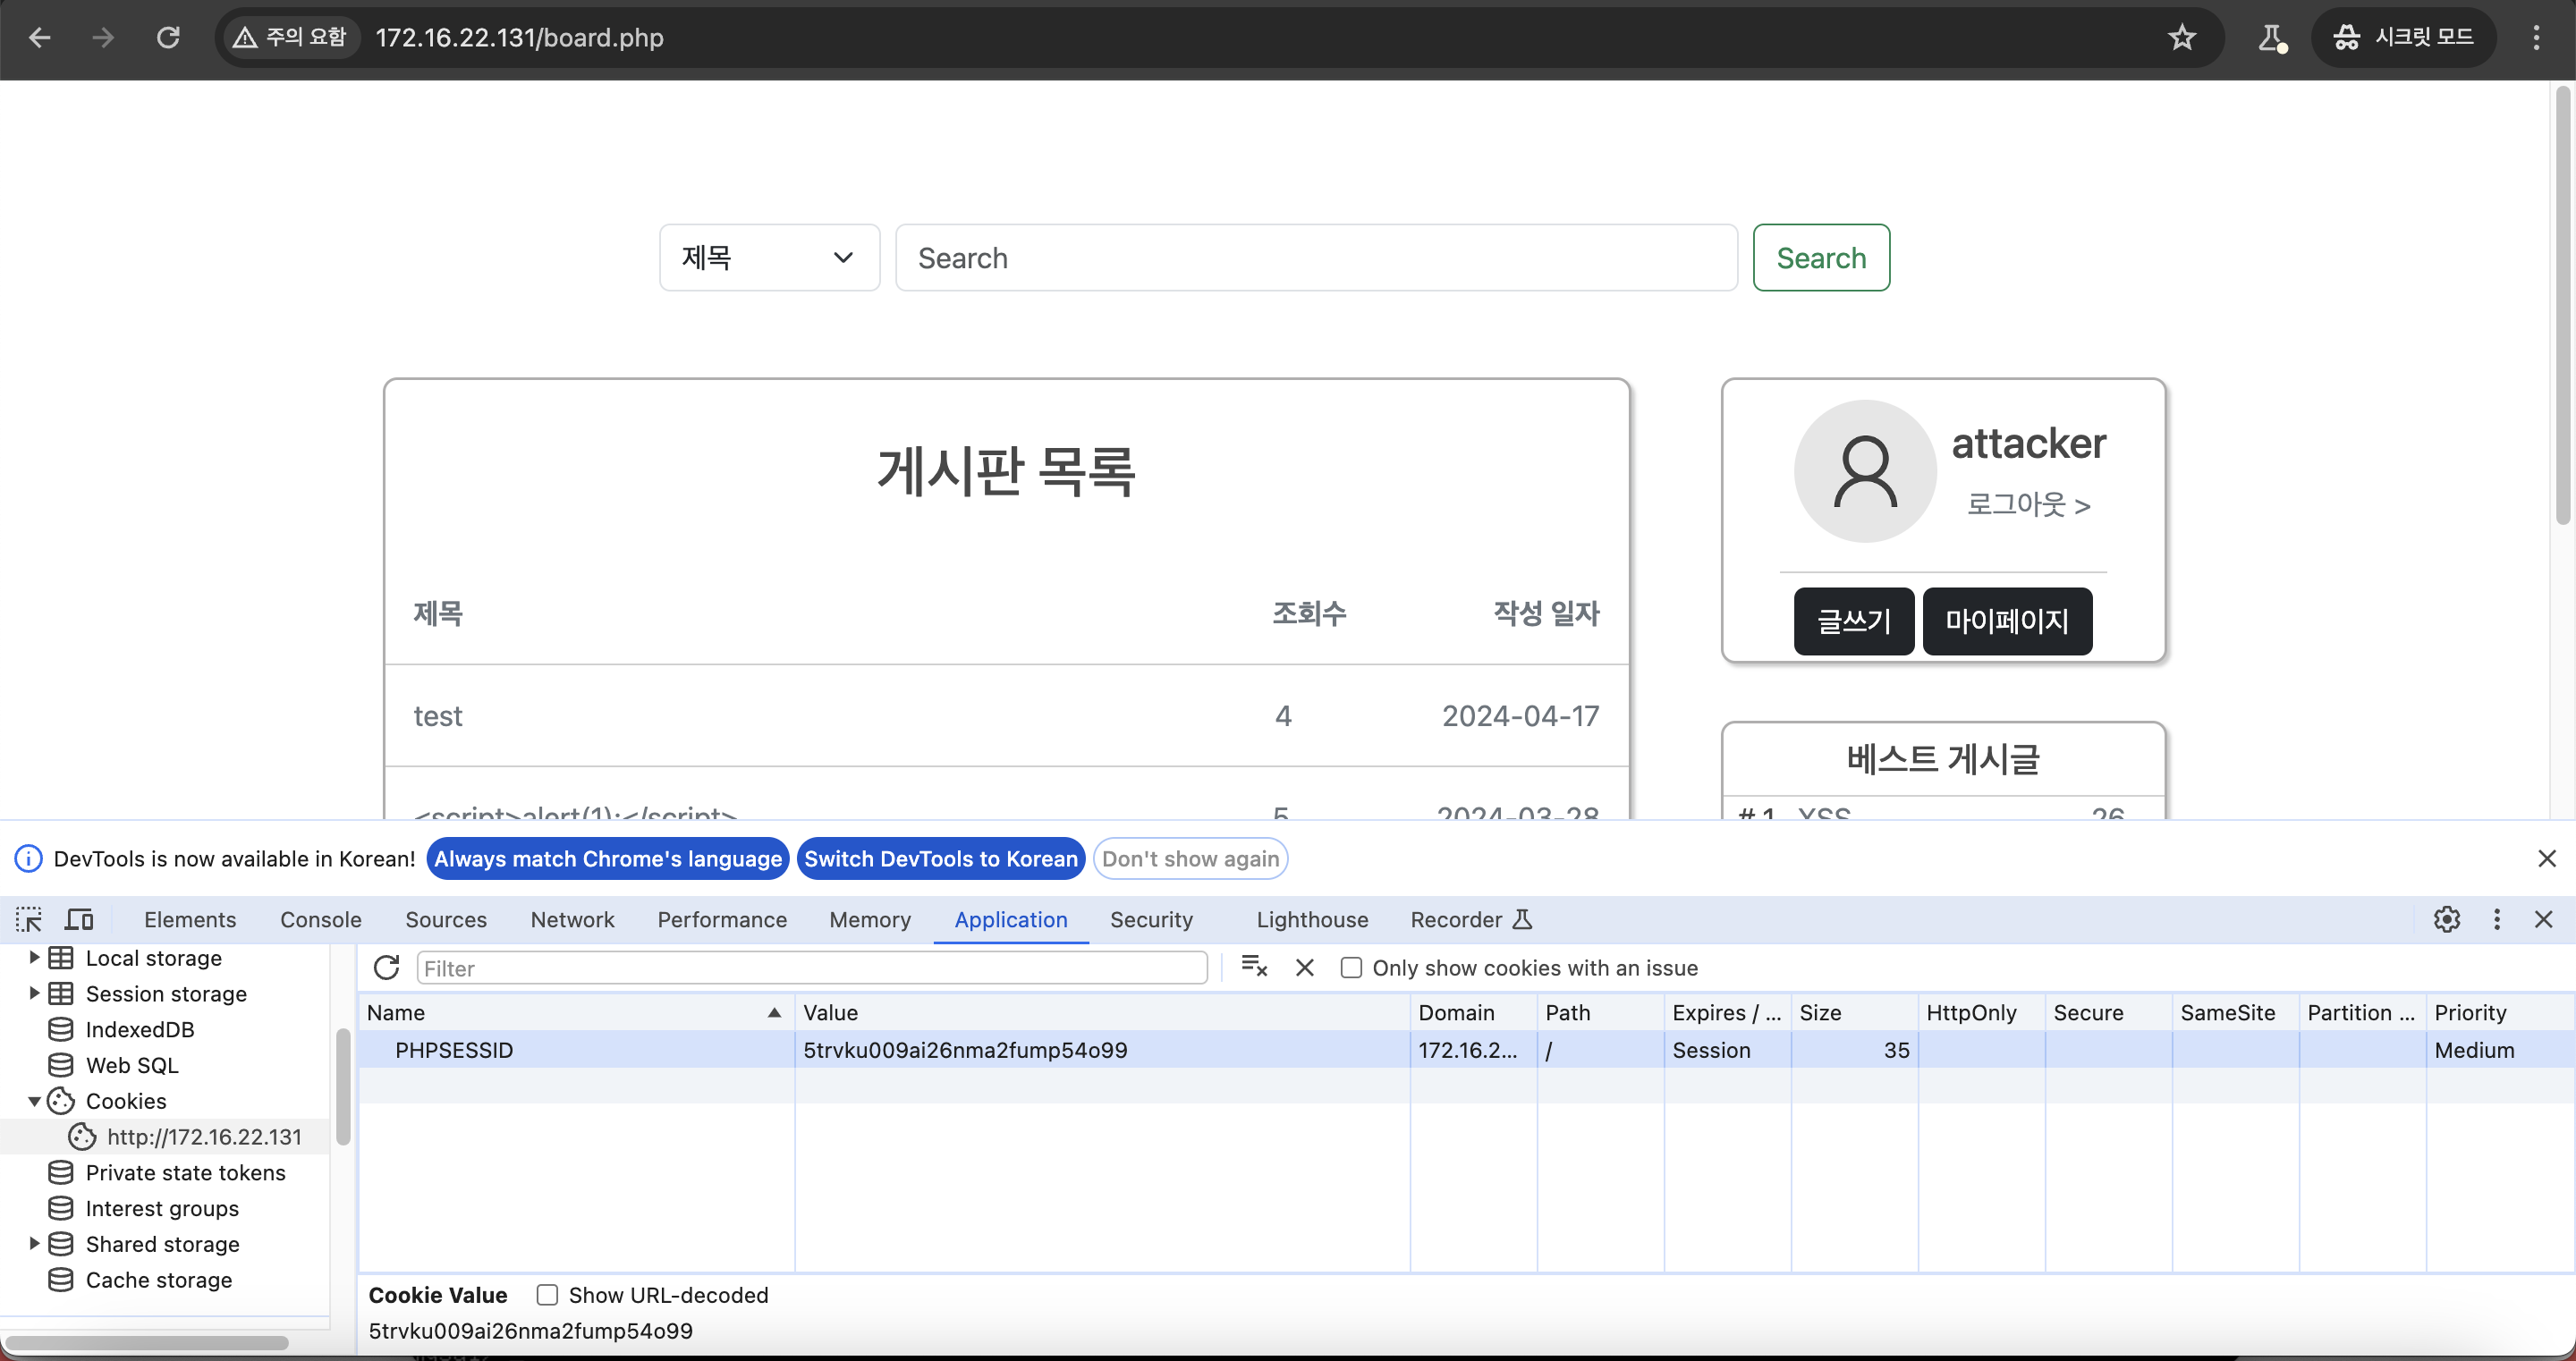Open the incognito mode indicator
Viewport: 2576px width, 1361px height.
[2403, 38]
